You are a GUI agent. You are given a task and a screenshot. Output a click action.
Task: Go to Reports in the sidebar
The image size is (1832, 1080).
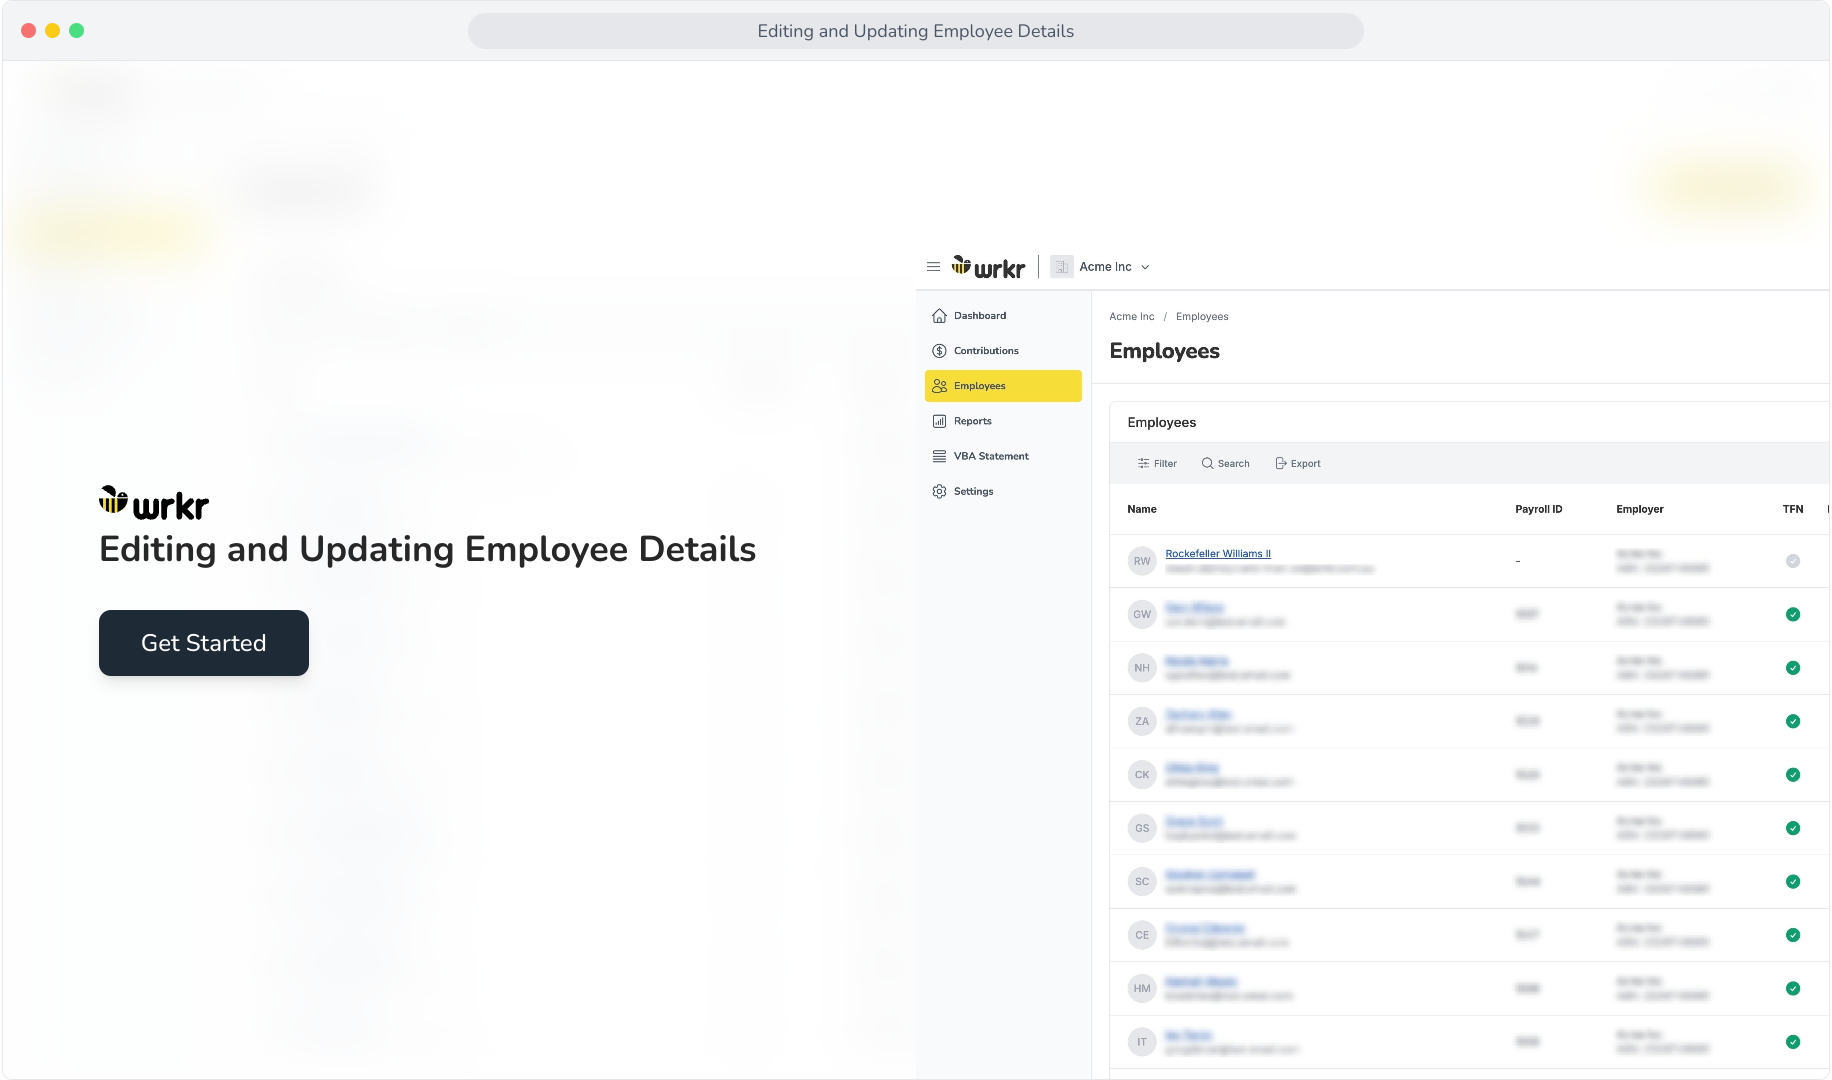[972, 421]
